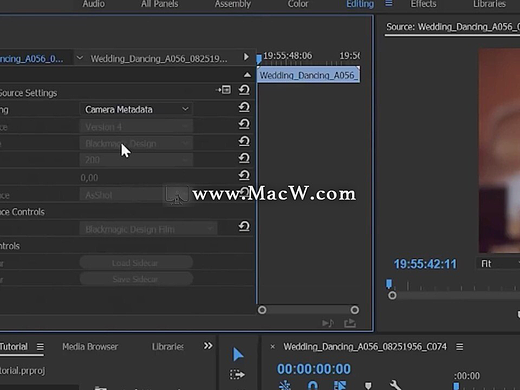Click the play audio loop icon

328,323
